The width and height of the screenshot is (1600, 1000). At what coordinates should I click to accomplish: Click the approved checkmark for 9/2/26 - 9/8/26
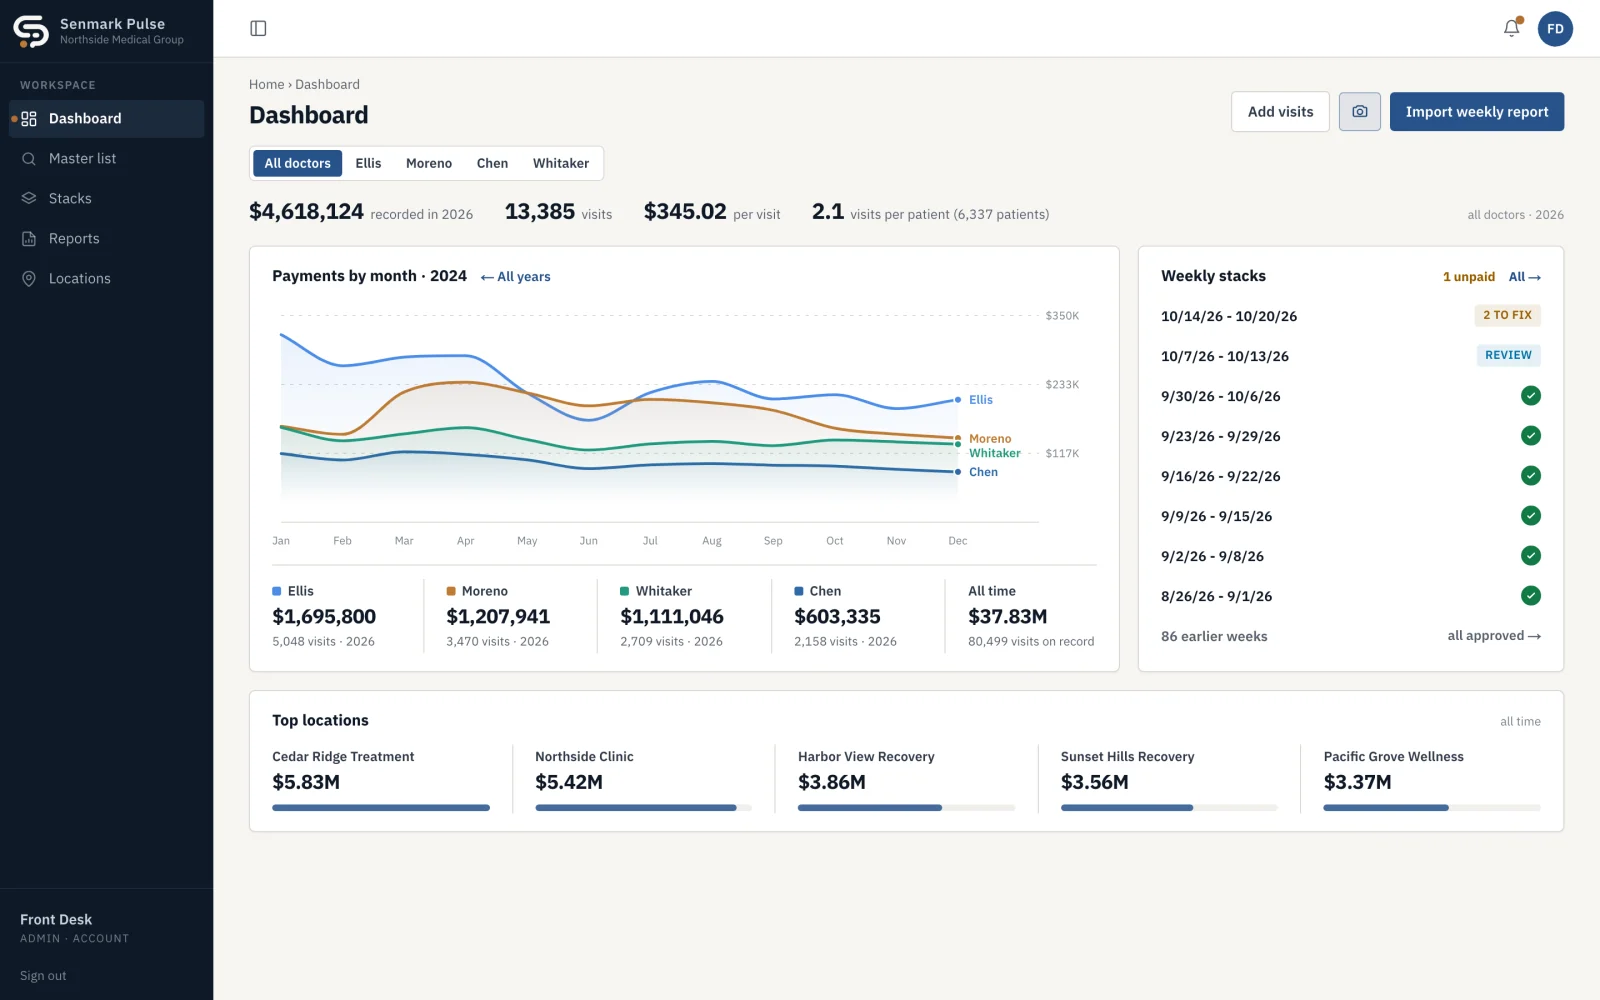coord(1531,556)
